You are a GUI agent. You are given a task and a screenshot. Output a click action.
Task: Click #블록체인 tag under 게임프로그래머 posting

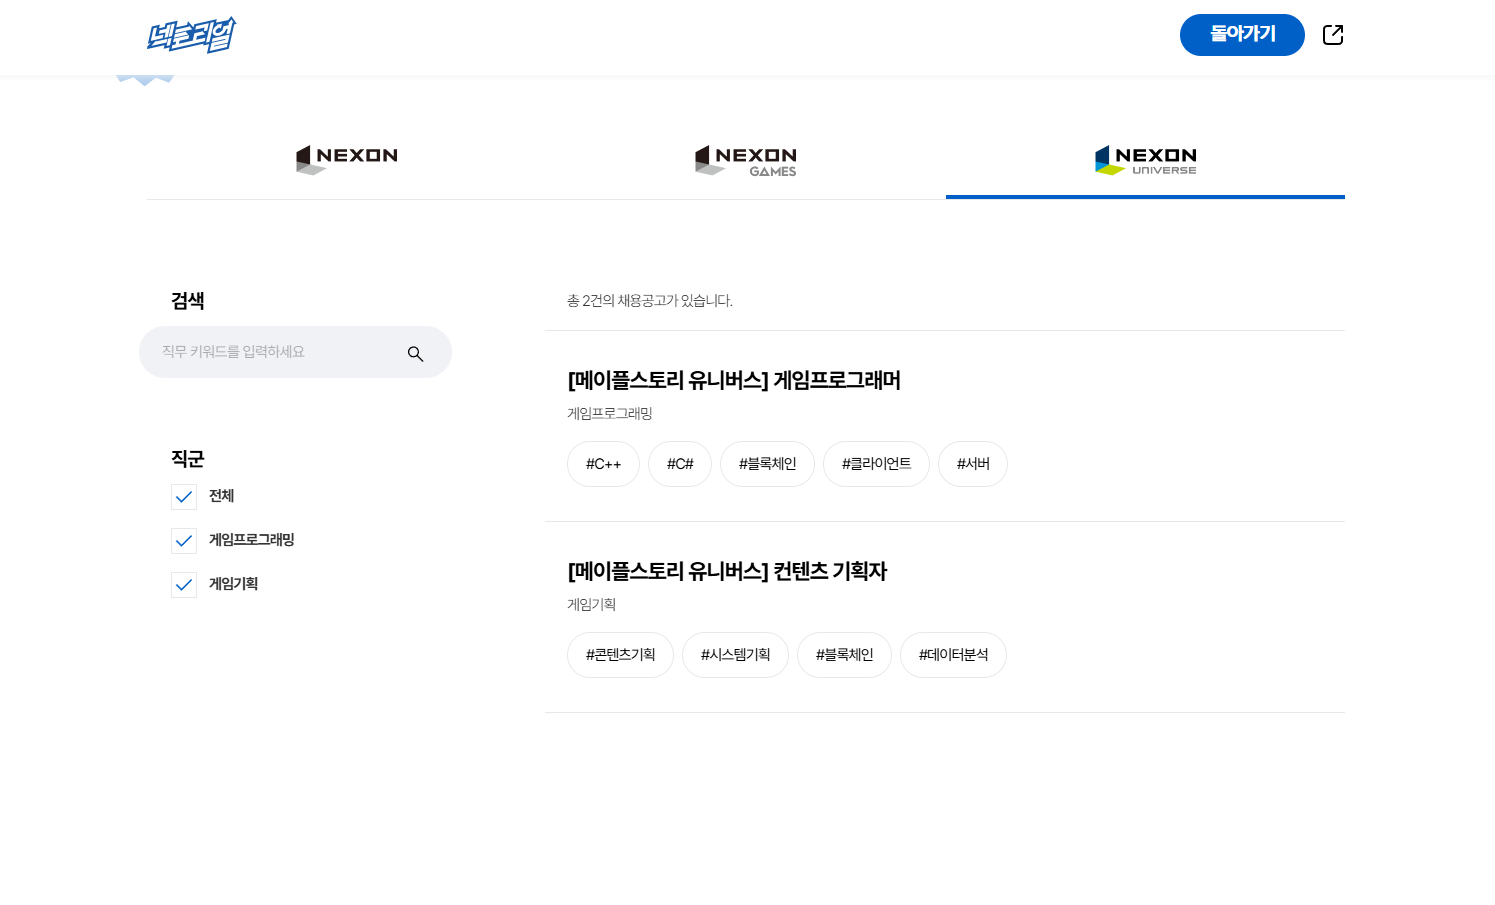click(767, 464)
